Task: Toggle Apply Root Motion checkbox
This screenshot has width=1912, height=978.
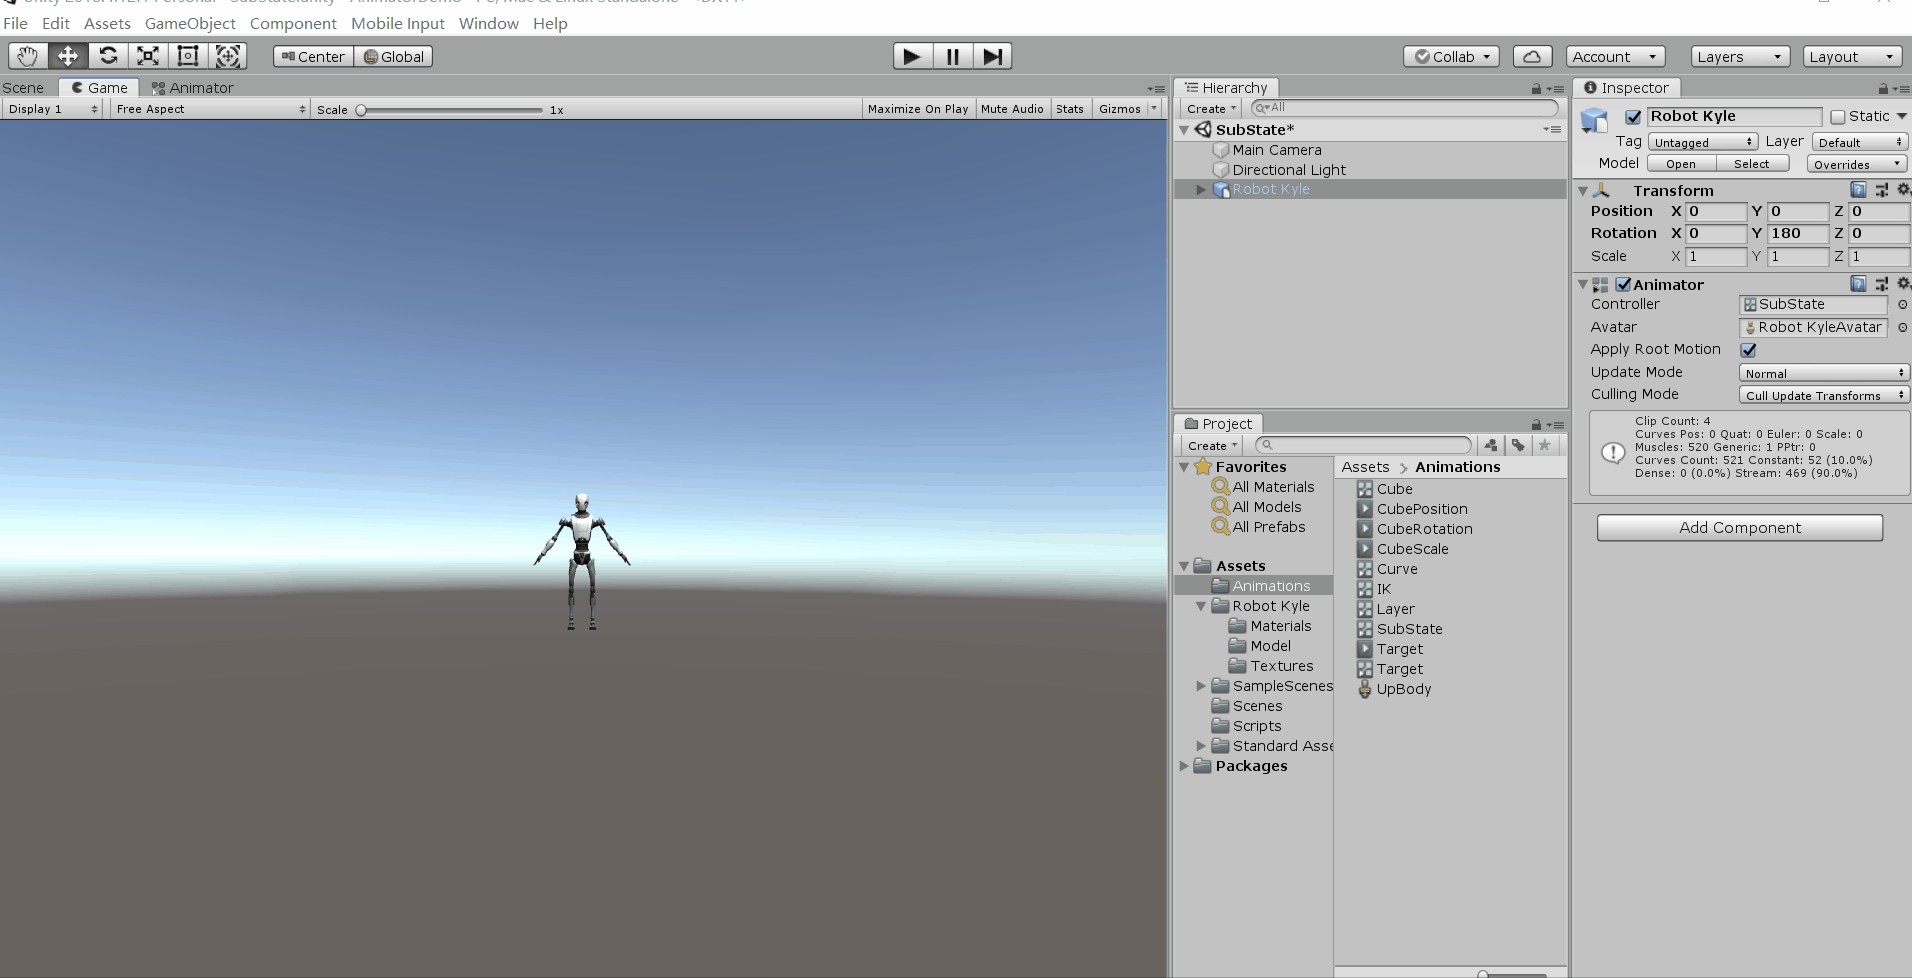Action: (1748, 350)
